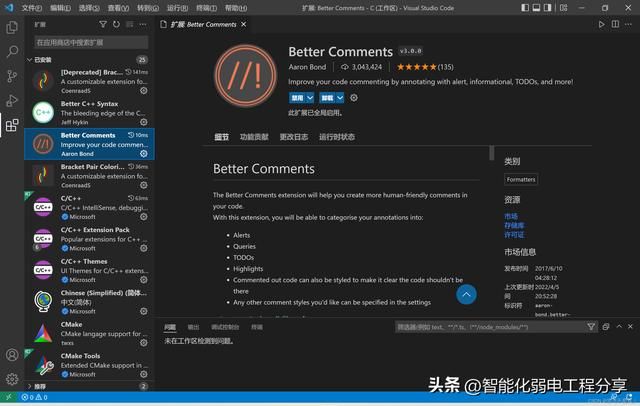Click the Formatters category button
Image resolution: width=640 pixels, height=406 pixels.
tap(521, 179)
